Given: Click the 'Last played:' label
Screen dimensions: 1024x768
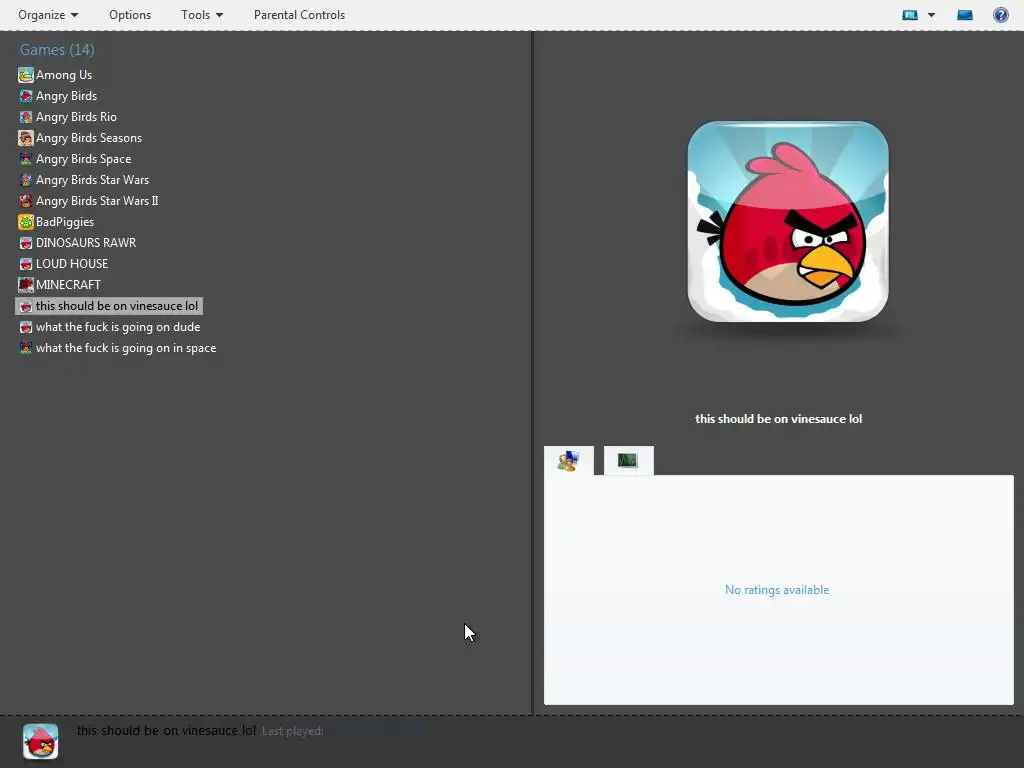Looking at the screenshot, I should (293, 731).
